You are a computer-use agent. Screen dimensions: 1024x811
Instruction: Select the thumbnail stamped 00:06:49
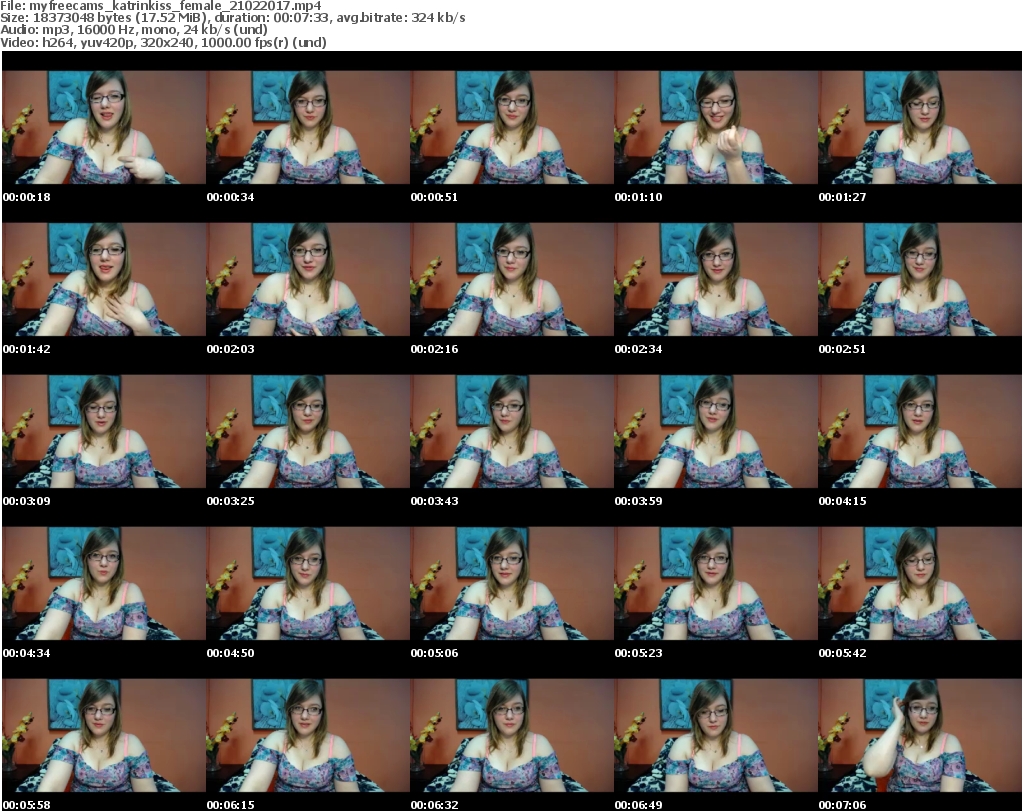(716, 736)
